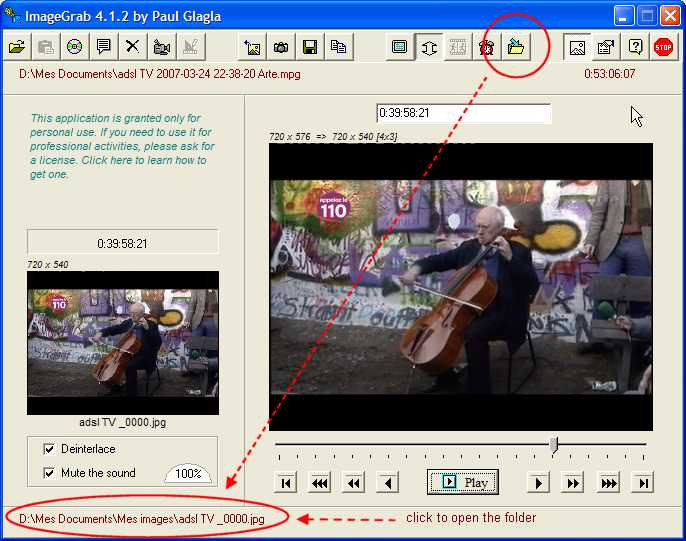Click the photo camera snapshot icon
686x541 pixels.
(281, 46)
